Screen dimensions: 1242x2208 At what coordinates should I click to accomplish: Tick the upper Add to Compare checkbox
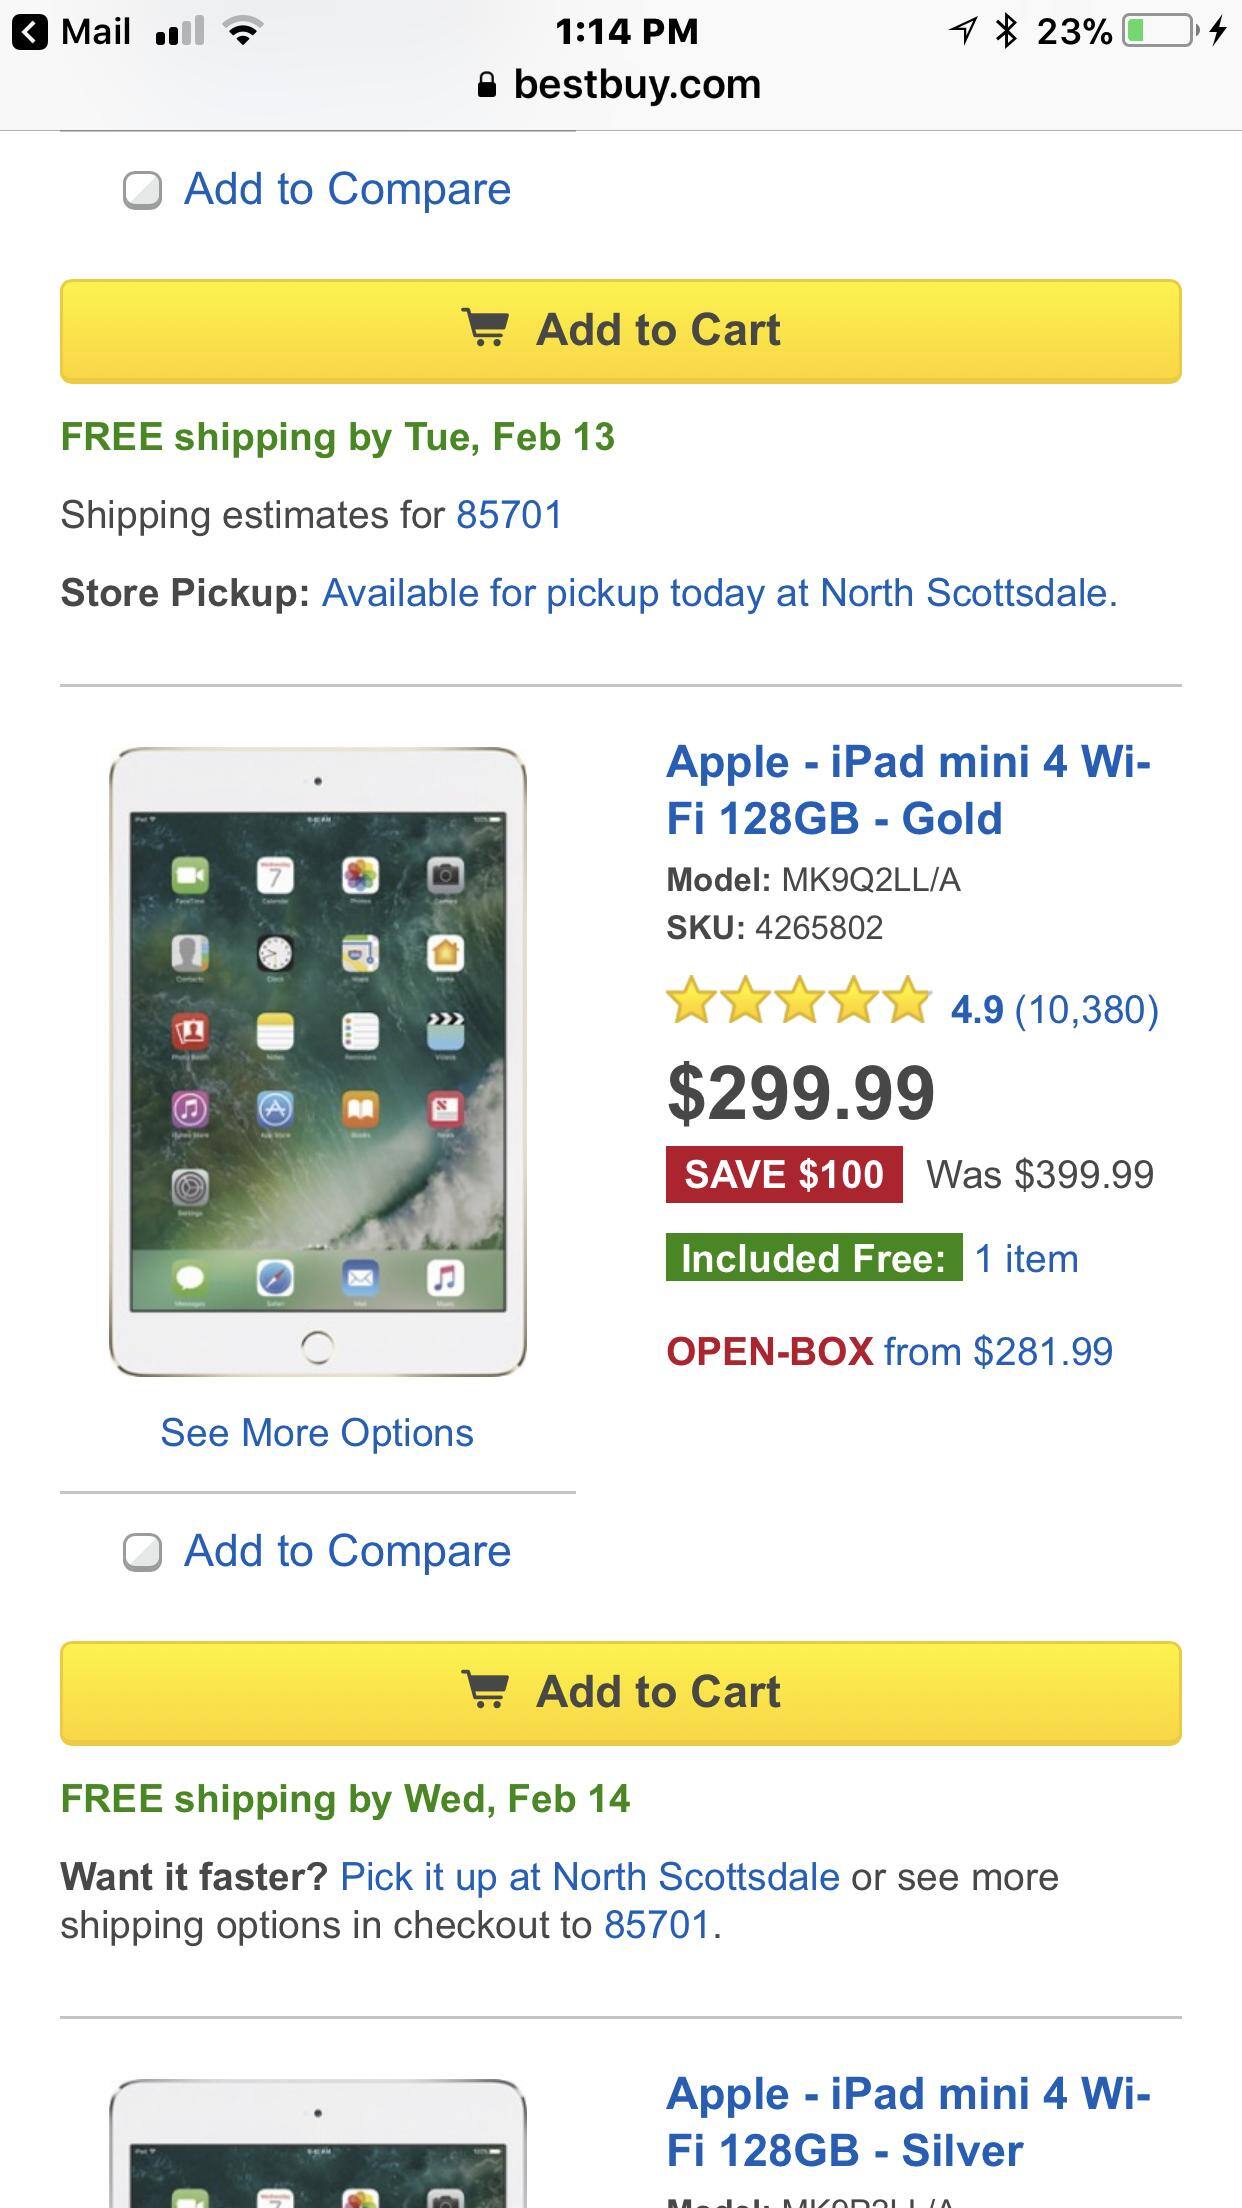pyautogui.click(x=142, y=190)
